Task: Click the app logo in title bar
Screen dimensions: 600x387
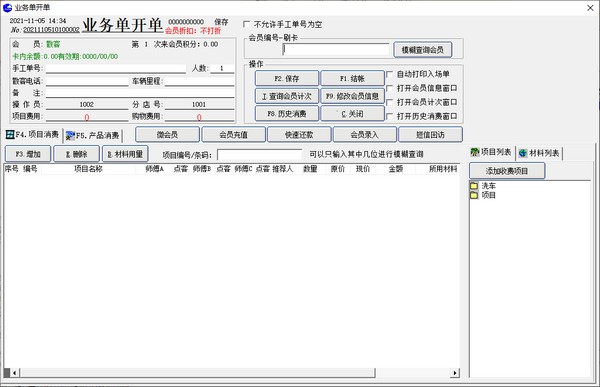Action: (x=7, y=7)
